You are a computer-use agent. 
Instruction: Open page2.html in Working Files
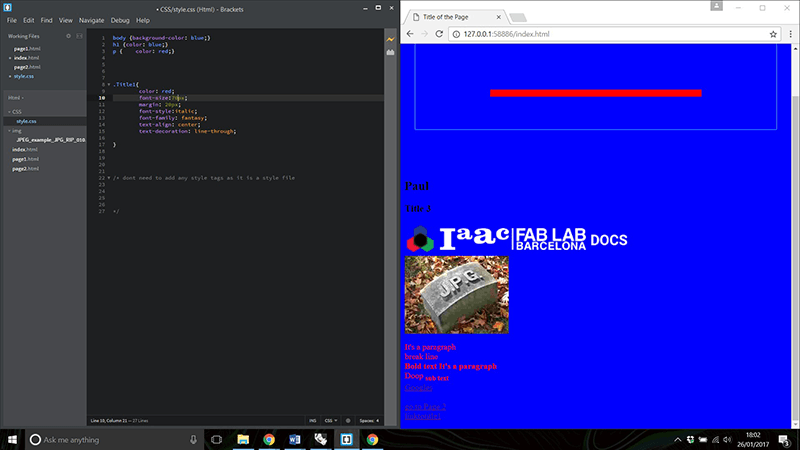pos(27,67)
